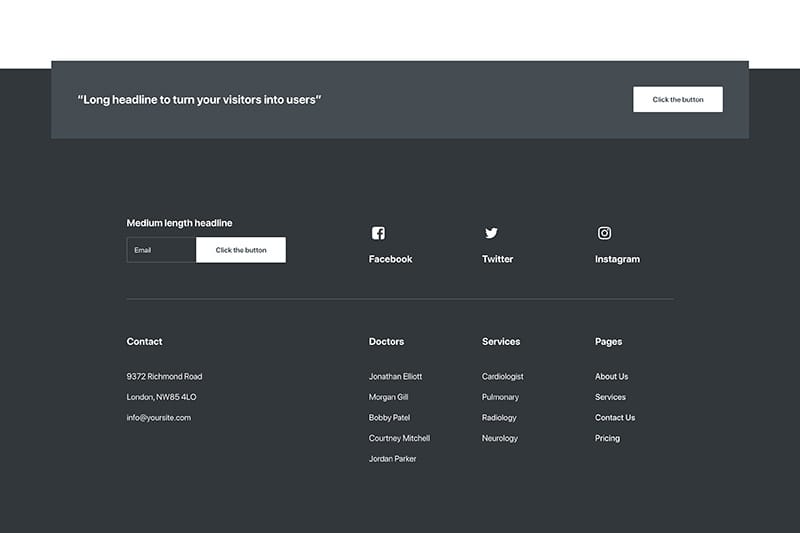Screen dimensions: 800x533
Task: Open the Facebook text link
Action: 390,259
